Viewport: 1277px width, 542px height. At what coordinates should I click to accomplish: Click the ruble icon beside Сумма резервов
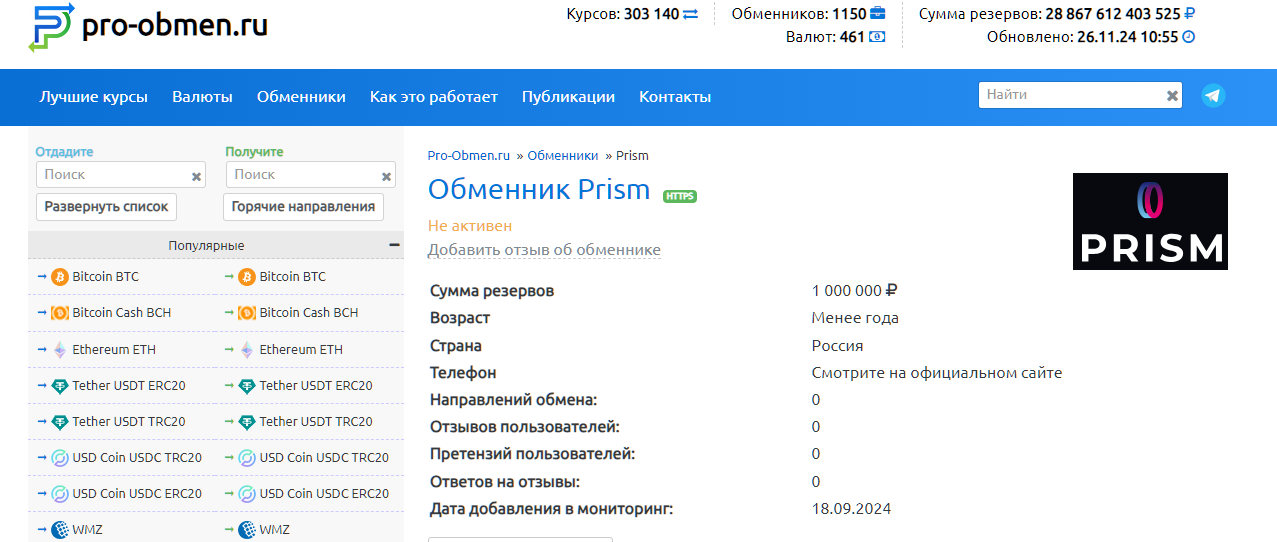point(1189,14)
